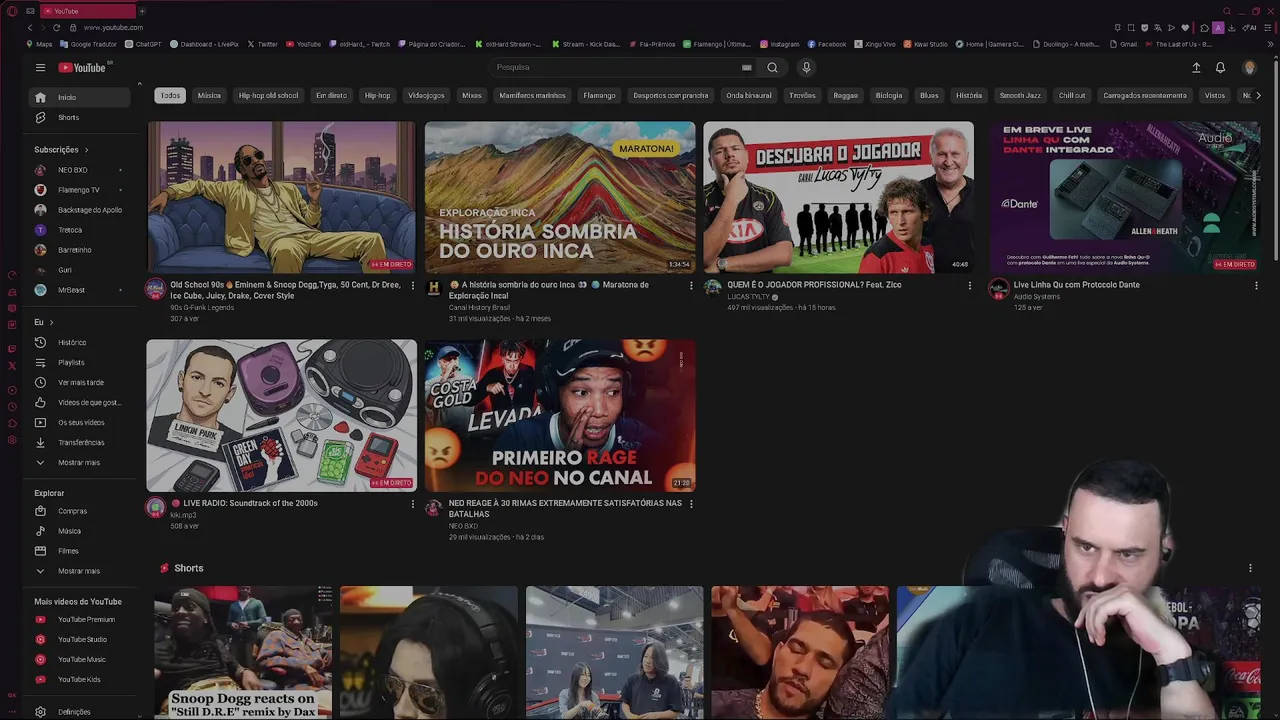Open a new browser tab

click(141, 11)
